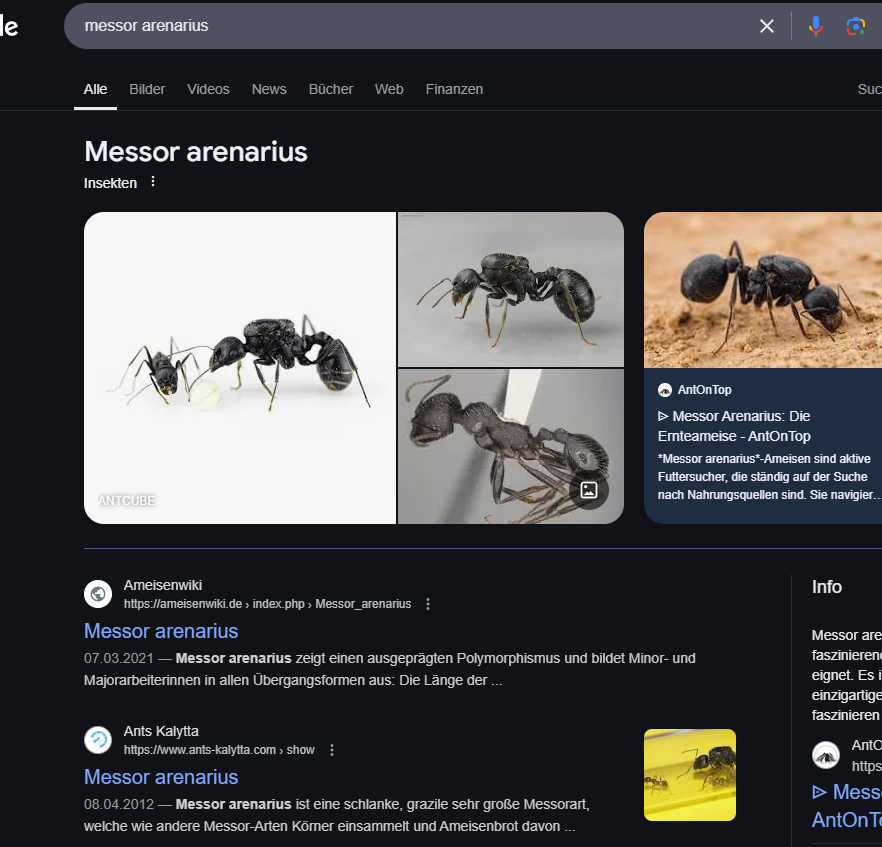Click the Ameisenwiki globe favicon
This screenshot has width=882, height=847.
pyautogui.click(x=98, y=594)
